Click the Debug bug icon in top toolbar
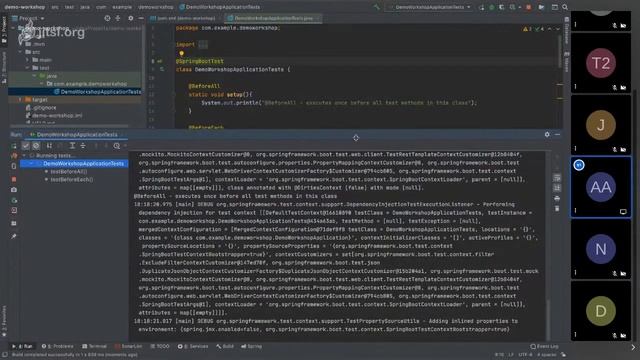 (x=492, y=7)
